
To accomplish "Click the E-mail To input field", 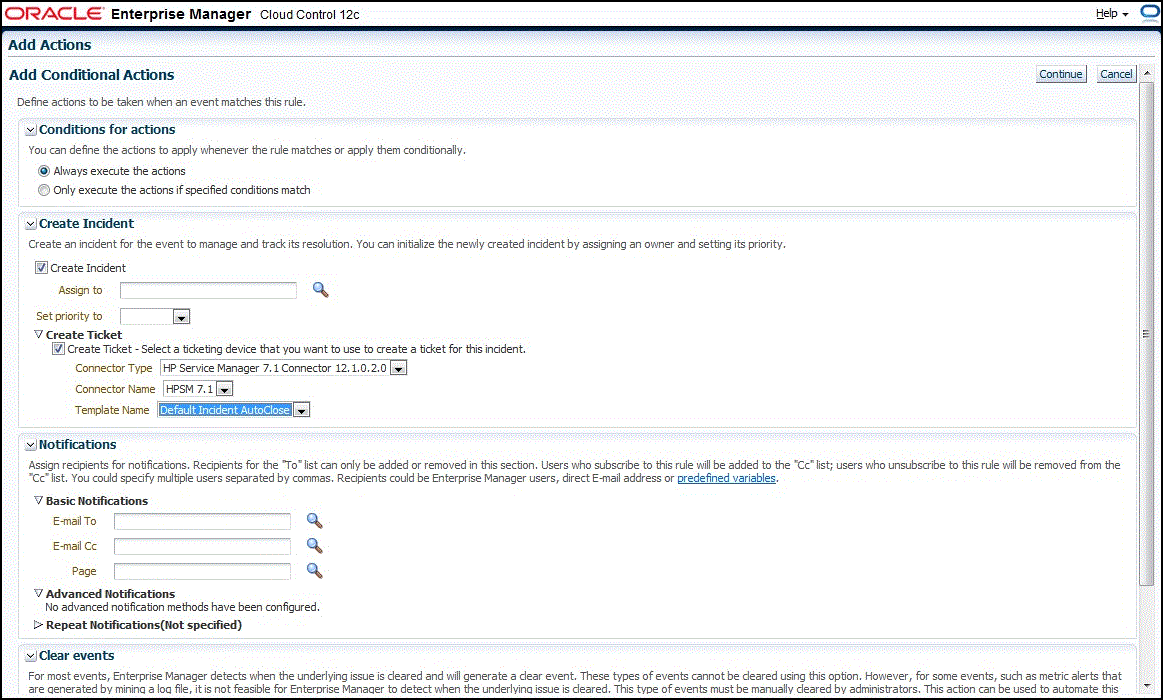I will pos(202,521).
